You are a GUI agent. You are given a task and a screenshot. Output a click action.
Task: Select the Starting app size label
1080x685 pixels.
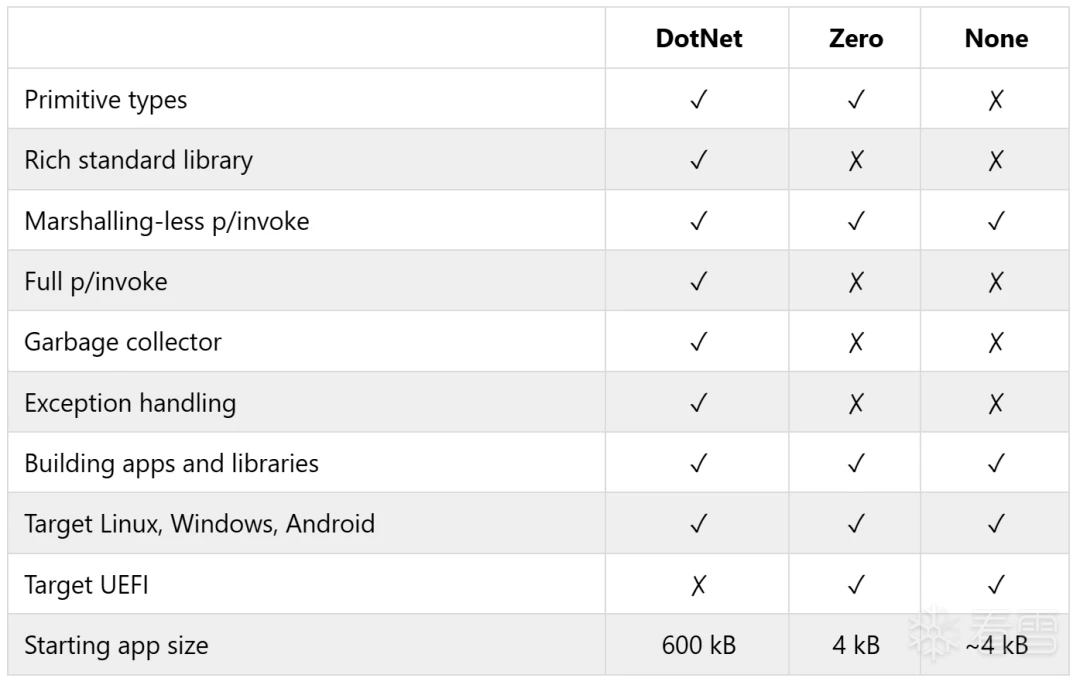click(116, 646)
